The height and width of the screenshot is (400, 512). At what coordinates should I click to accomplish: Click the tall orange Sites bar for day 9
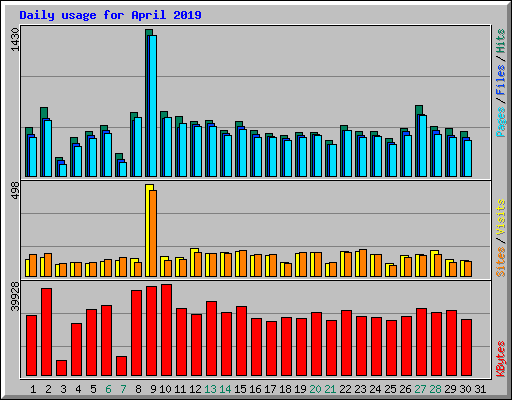(153, 233)
